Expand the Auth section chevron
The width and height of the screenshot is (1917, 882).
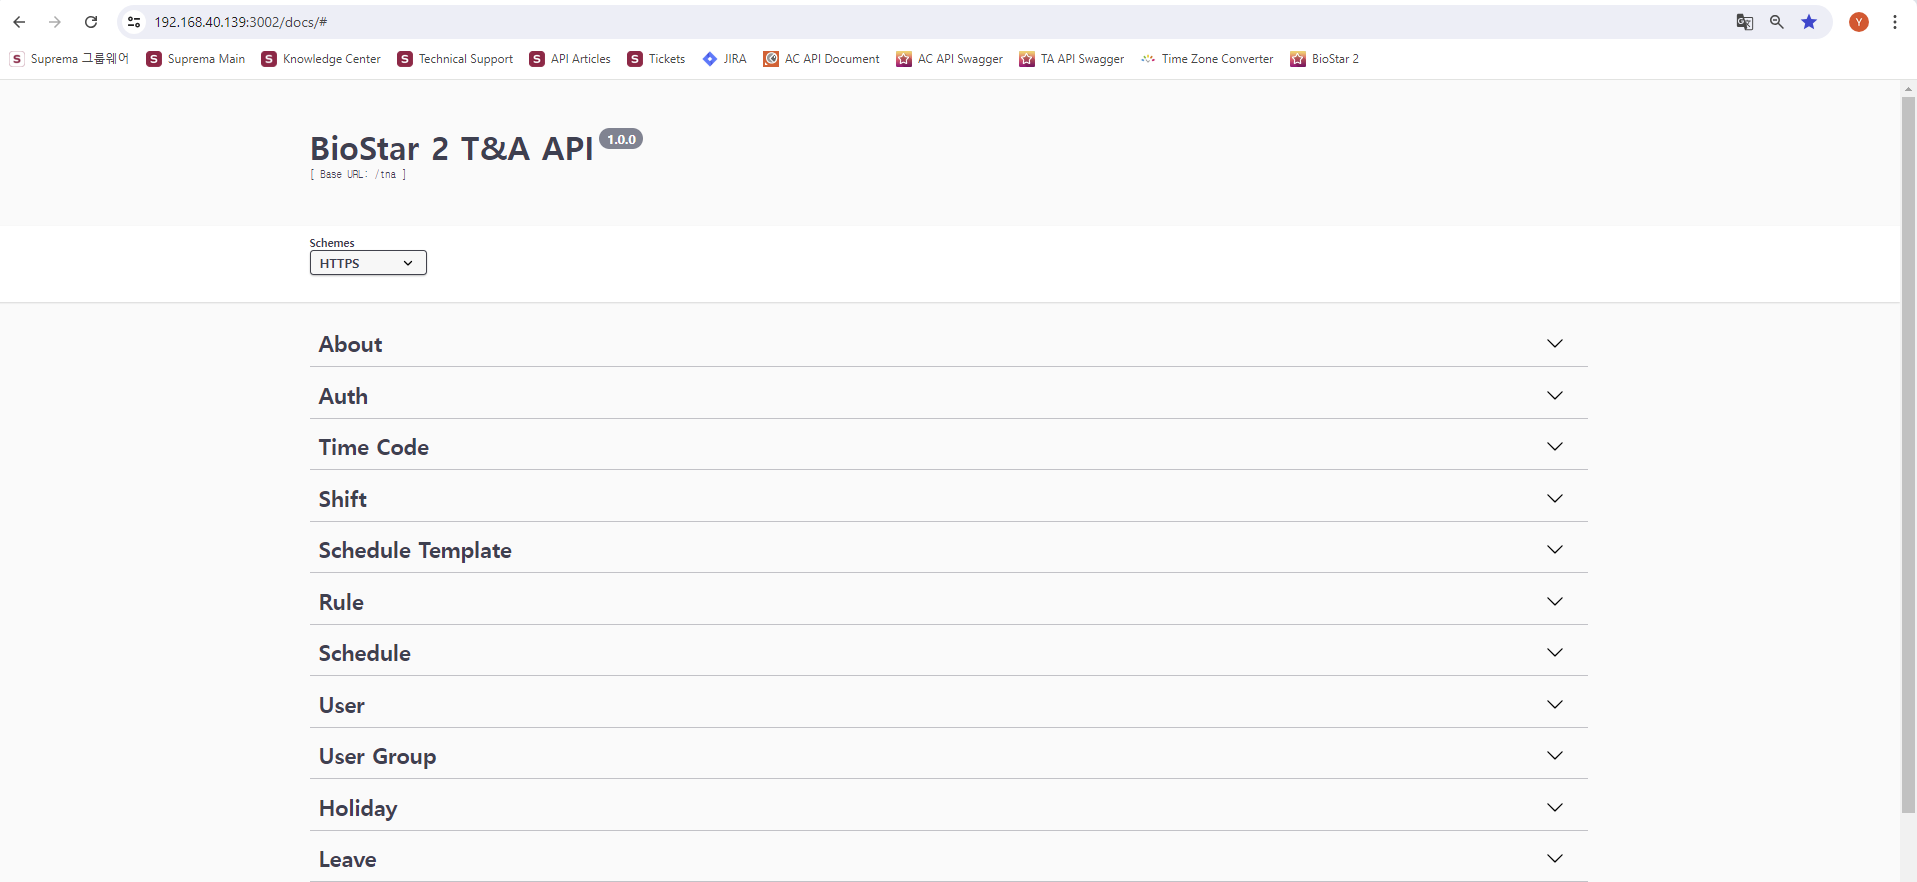[1555, 395]
